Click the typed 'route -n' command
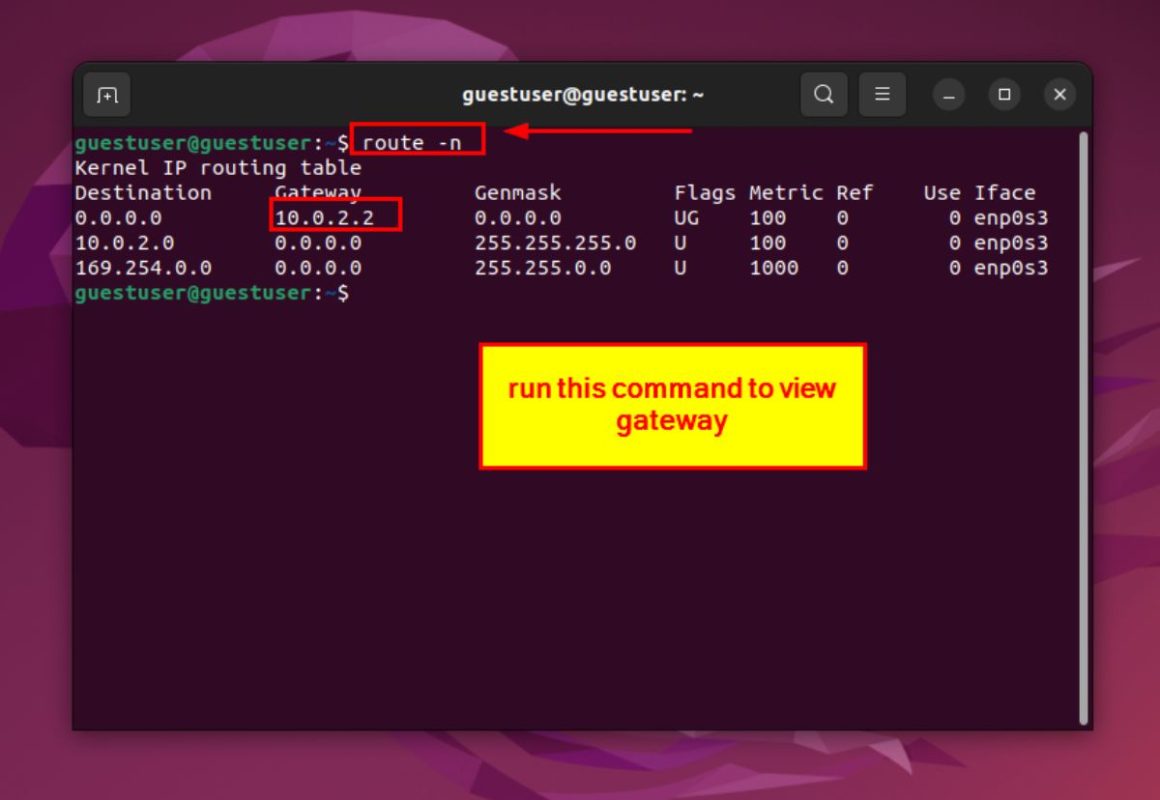Screen dimensions: 1160x800 pos(412,142)
